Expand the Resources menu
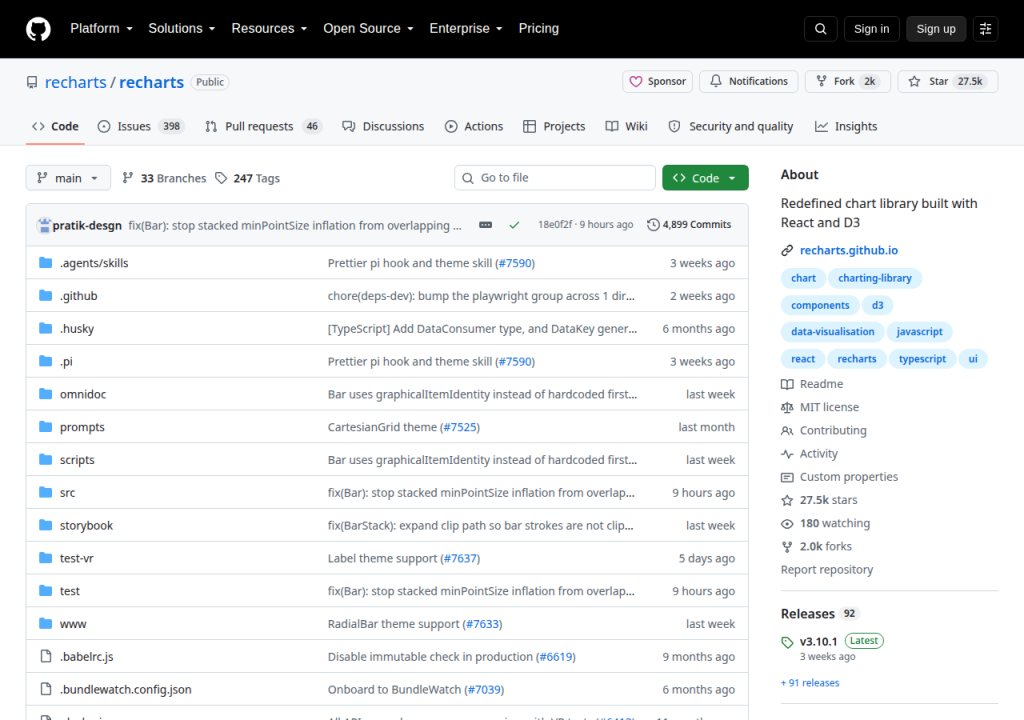This screenshot has width=1024, height=720. point(269,29)
